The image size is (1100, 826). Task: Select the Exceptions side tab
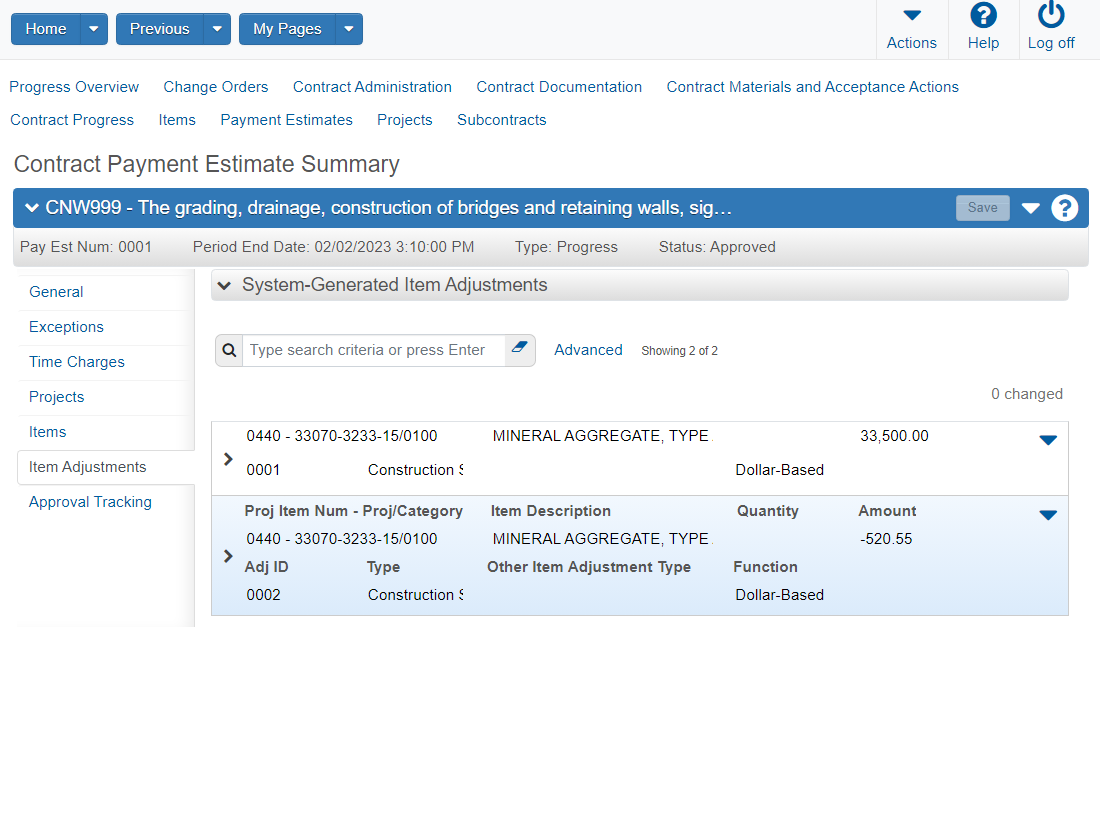point(66,327)
